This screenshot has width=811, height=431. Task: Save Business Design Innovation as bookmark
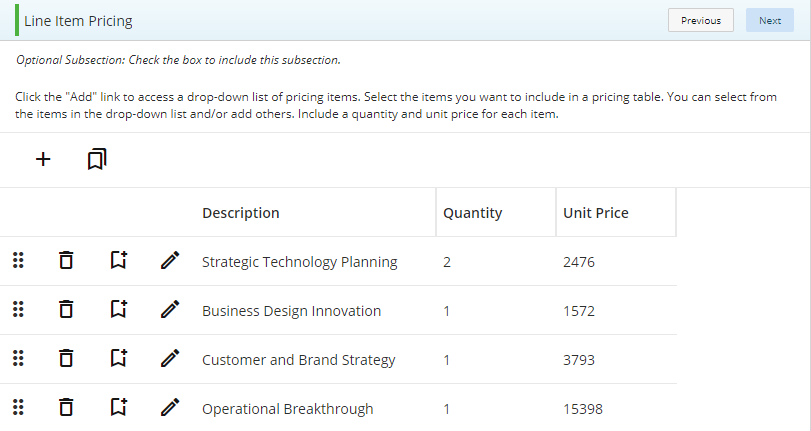click(119, 309)
